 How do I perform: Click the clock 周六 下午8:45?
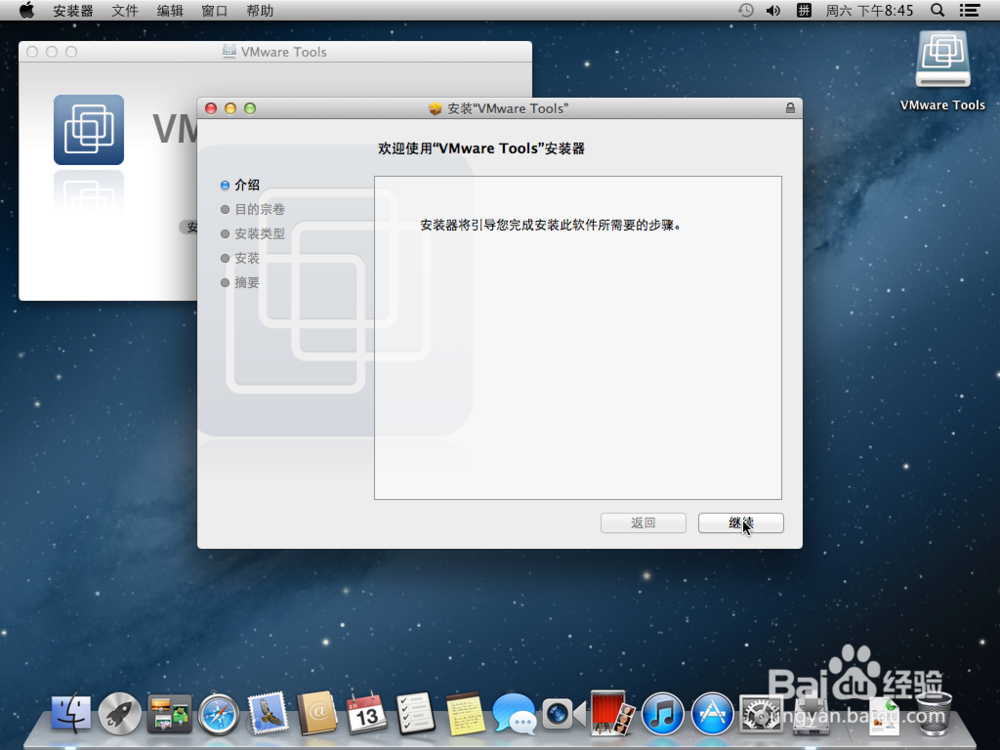869,11
